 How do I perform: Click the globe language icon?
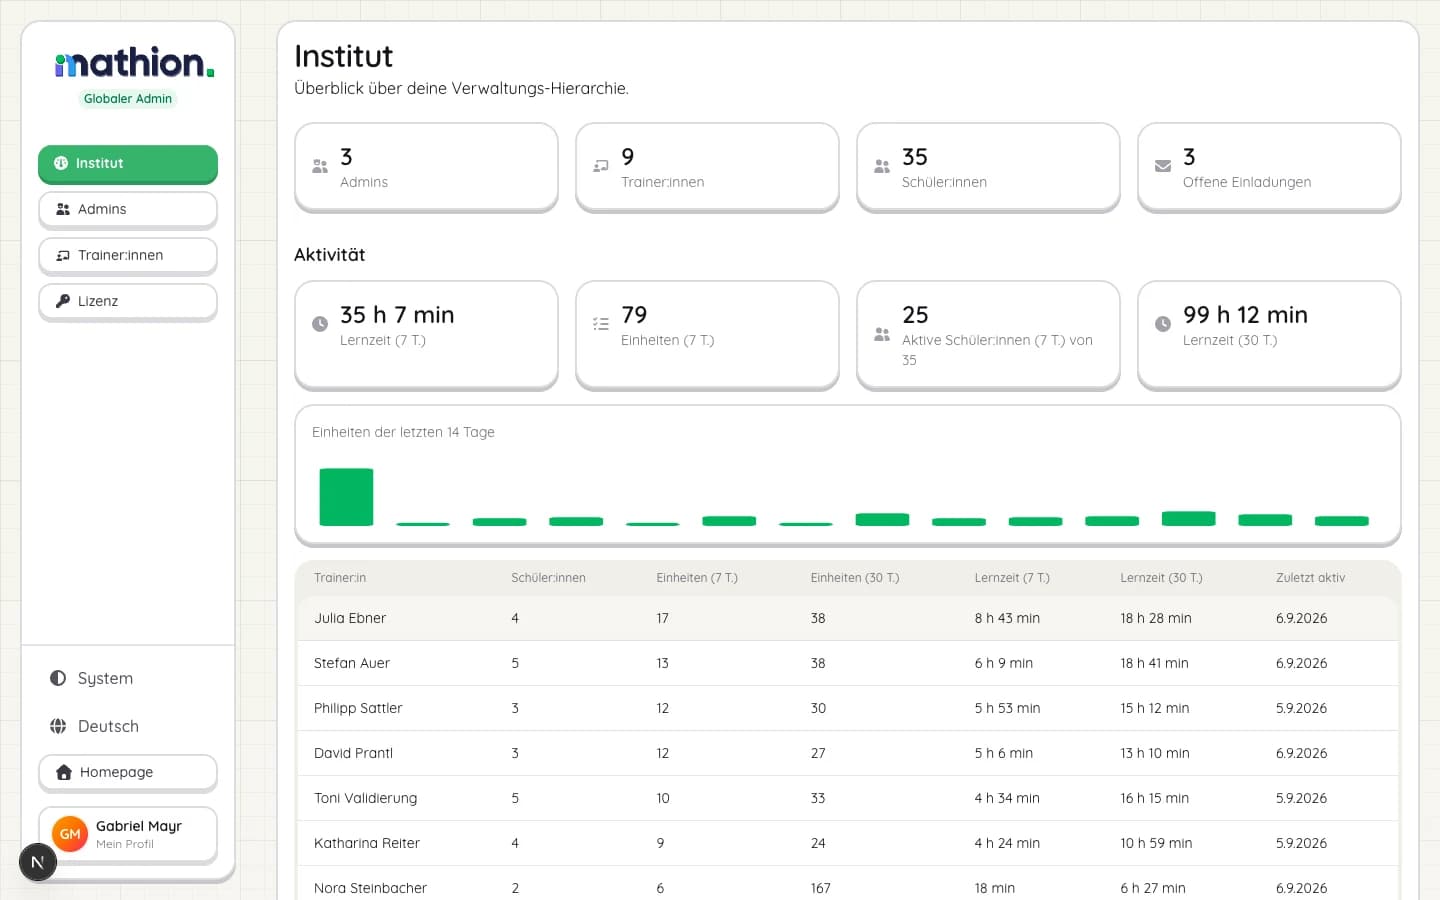[x=58, y=726]
